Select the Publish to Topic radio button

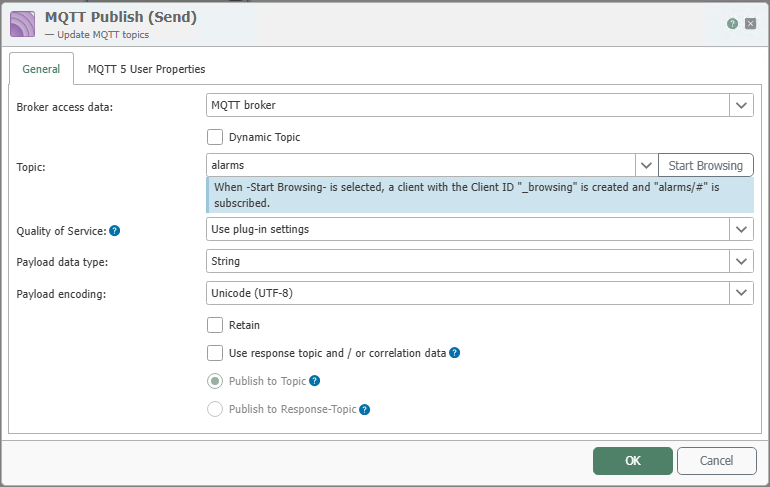(x=215, y=381)
